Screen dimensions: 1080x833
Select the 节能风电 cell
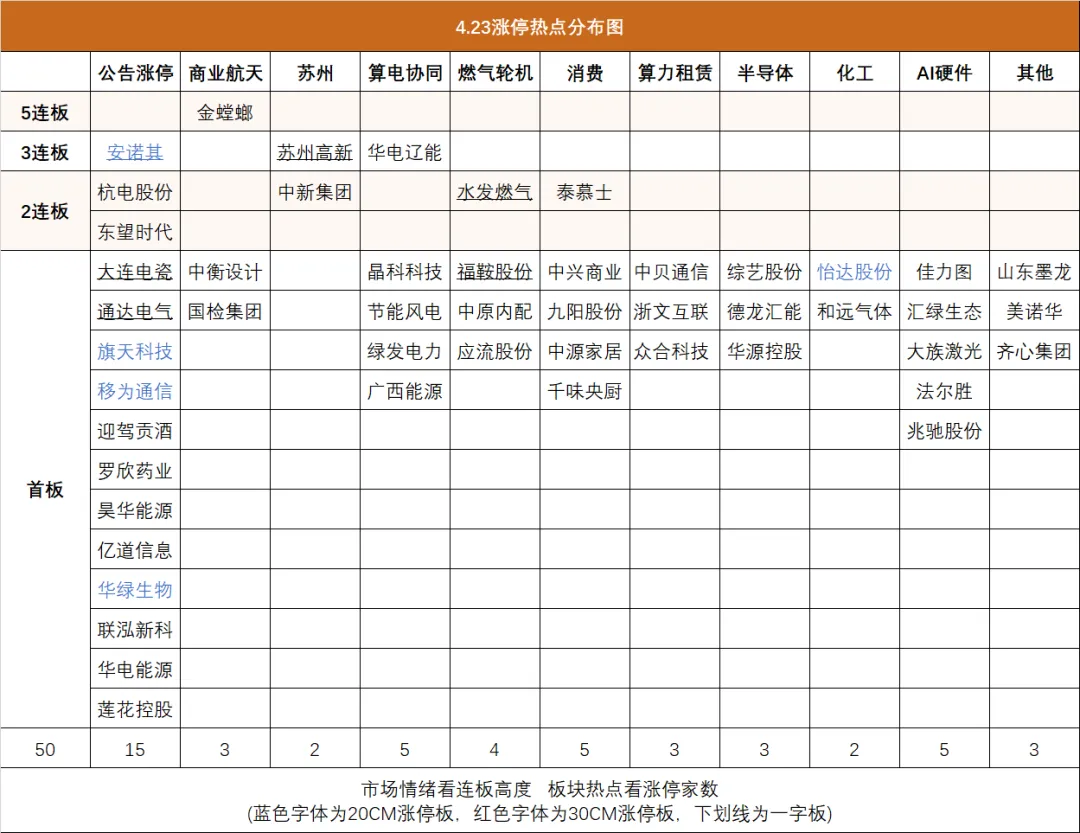coord(405,312)
